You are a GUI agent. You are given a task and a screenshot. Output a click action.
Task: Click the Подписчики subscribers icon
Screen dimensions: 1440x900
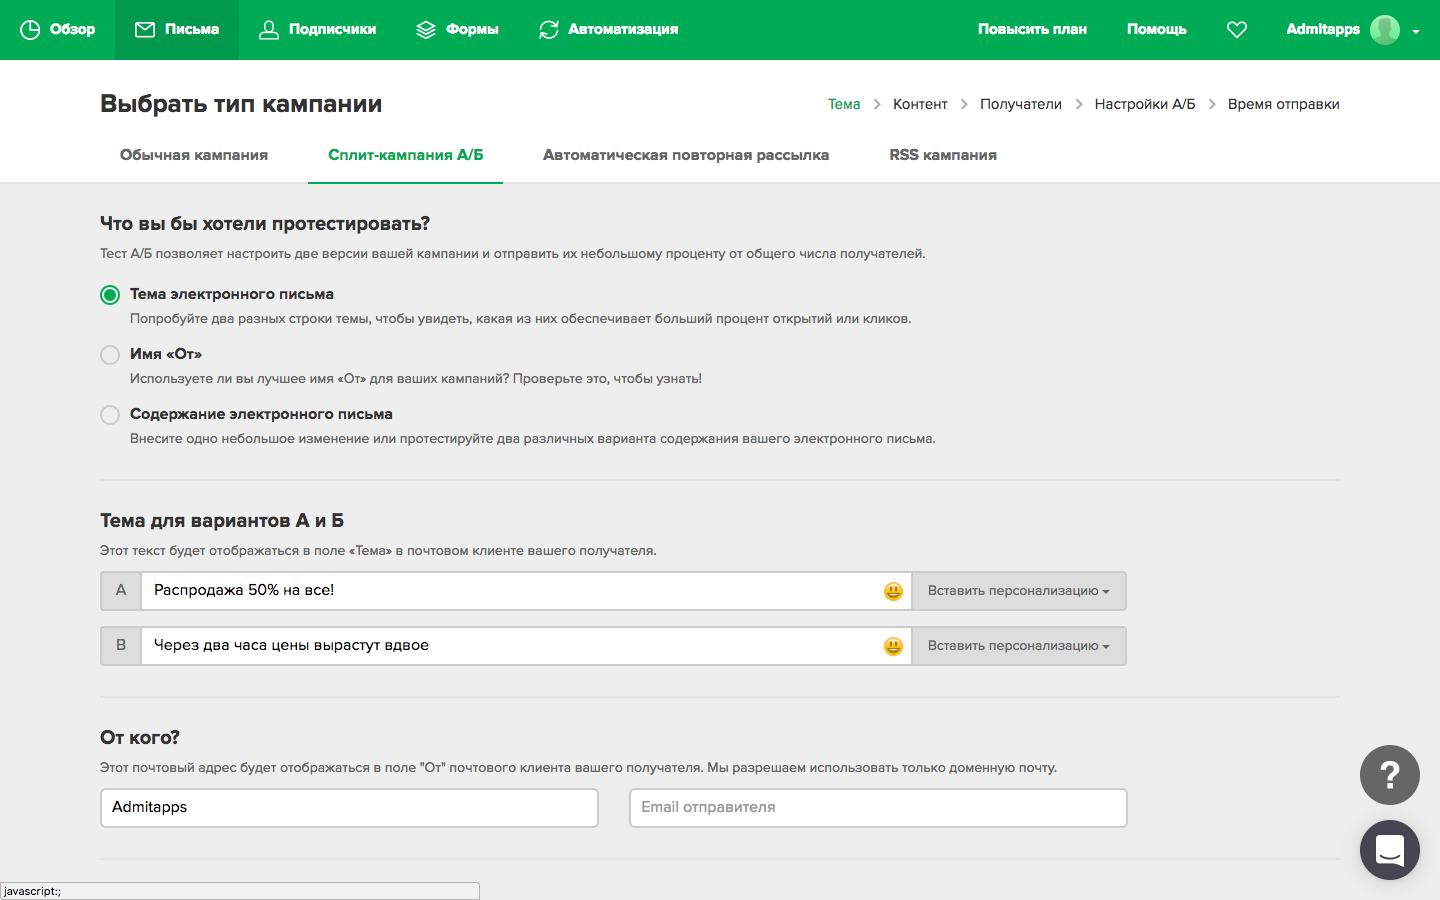[x=267, y=29]
